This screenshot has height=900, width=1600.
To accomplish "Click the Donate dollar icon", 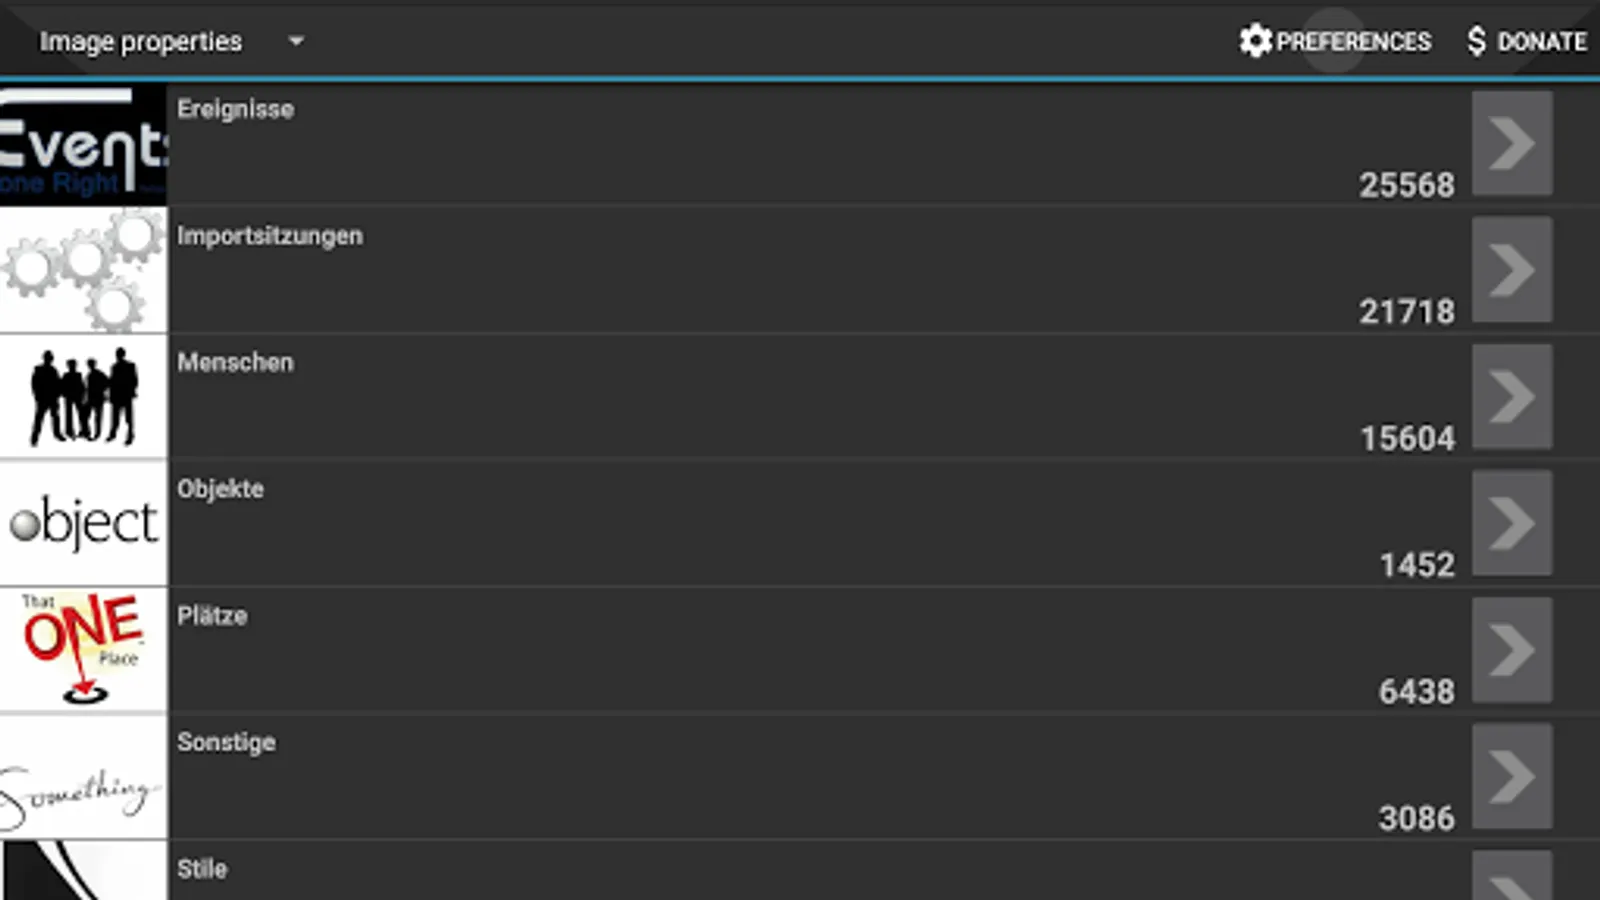I will pyautogui.click(x=1476, y=41).
